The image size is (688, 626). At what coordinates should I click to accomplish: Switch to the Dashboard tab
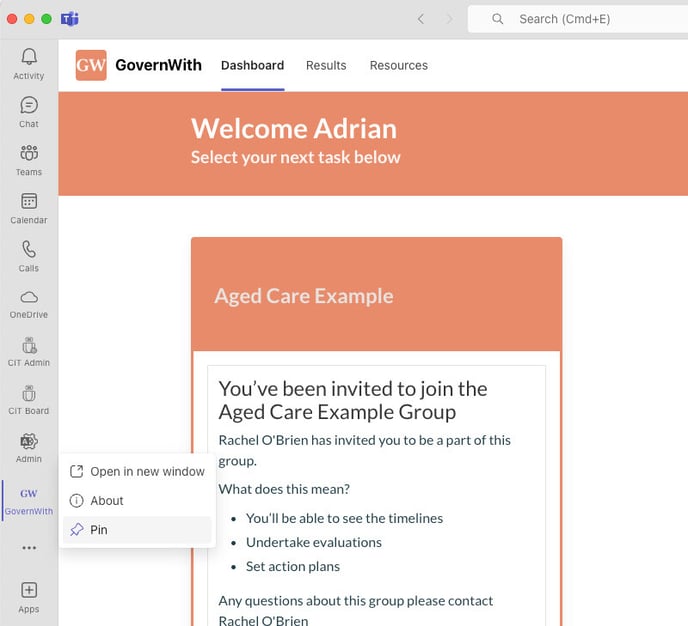click(x=252, y=65)
